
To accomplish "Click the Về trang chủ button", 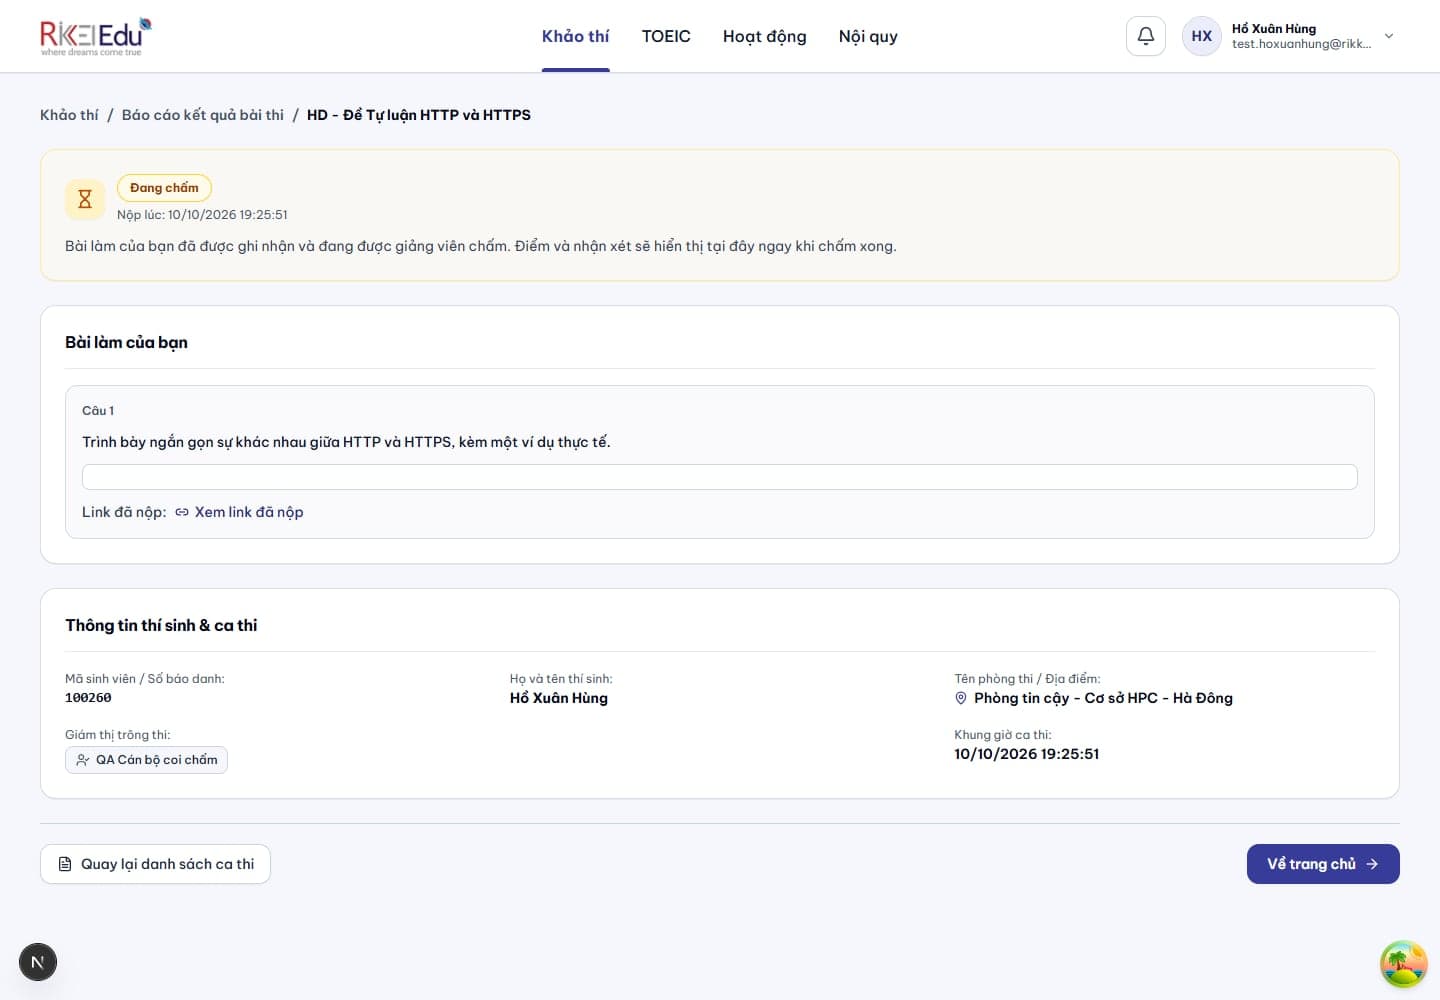I will (1323, 864).
